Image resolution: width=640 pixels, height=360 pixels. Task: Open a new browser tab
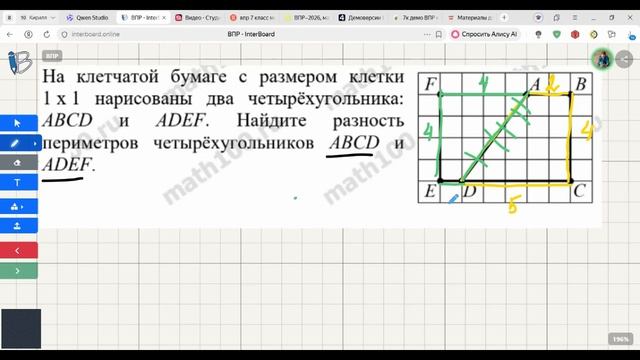click(x=504, y=18)
